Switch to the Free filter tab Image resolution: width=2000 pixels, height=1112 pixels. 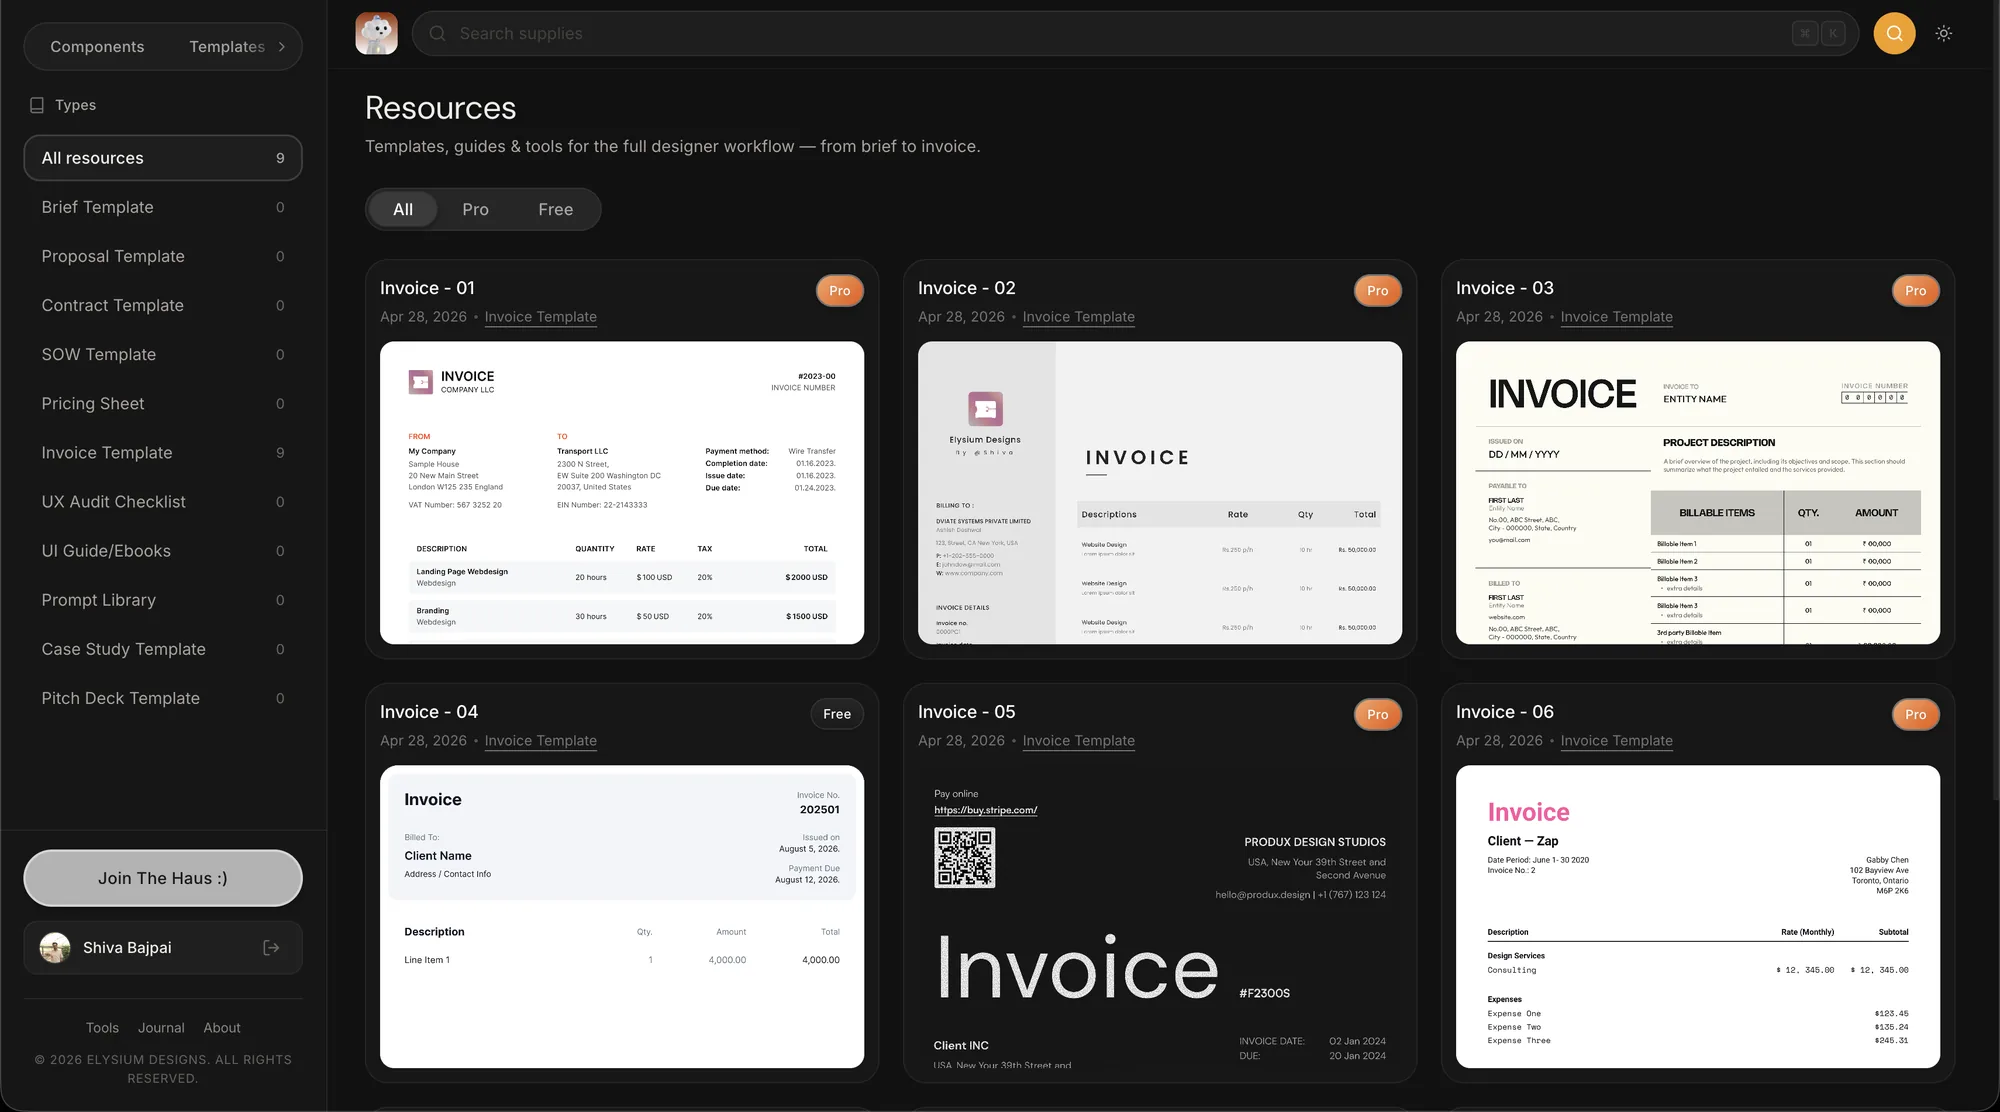(x=556, y=209)
